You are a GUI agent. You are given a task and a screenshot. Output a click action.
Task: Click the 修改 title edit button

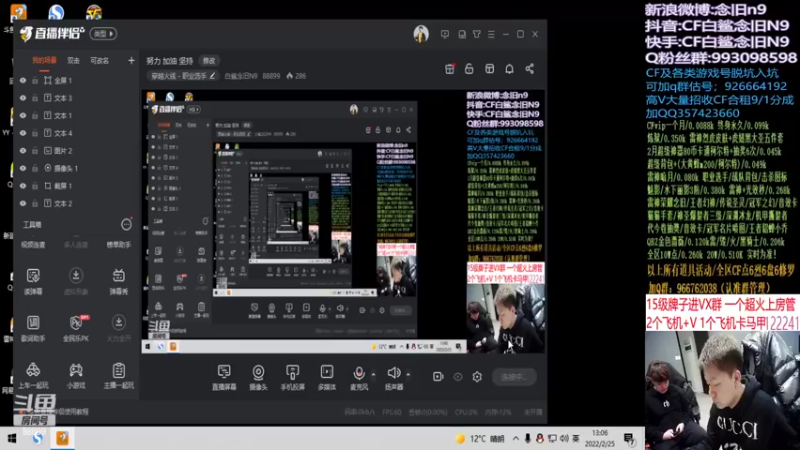point(209,61)
